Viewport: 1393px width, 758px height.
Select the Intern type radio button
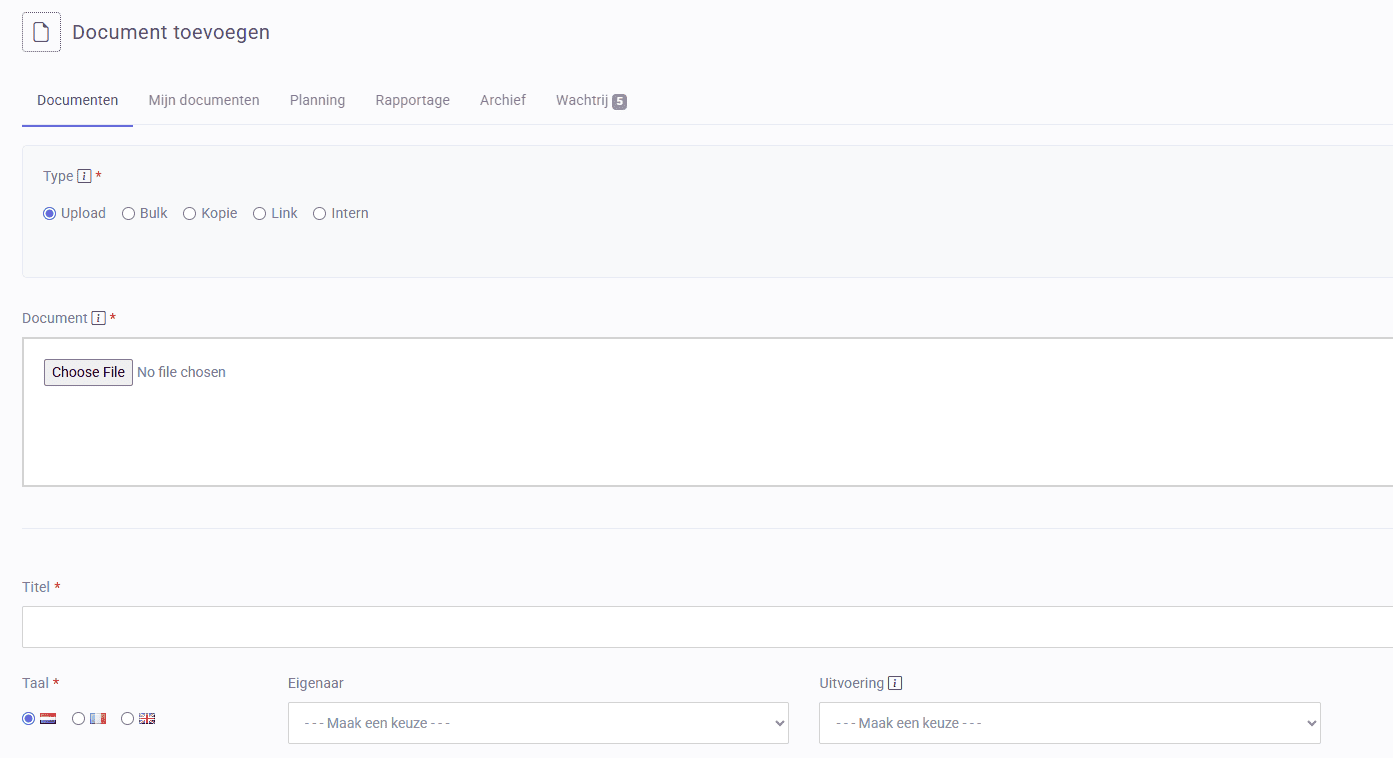(x=319, y=213)
